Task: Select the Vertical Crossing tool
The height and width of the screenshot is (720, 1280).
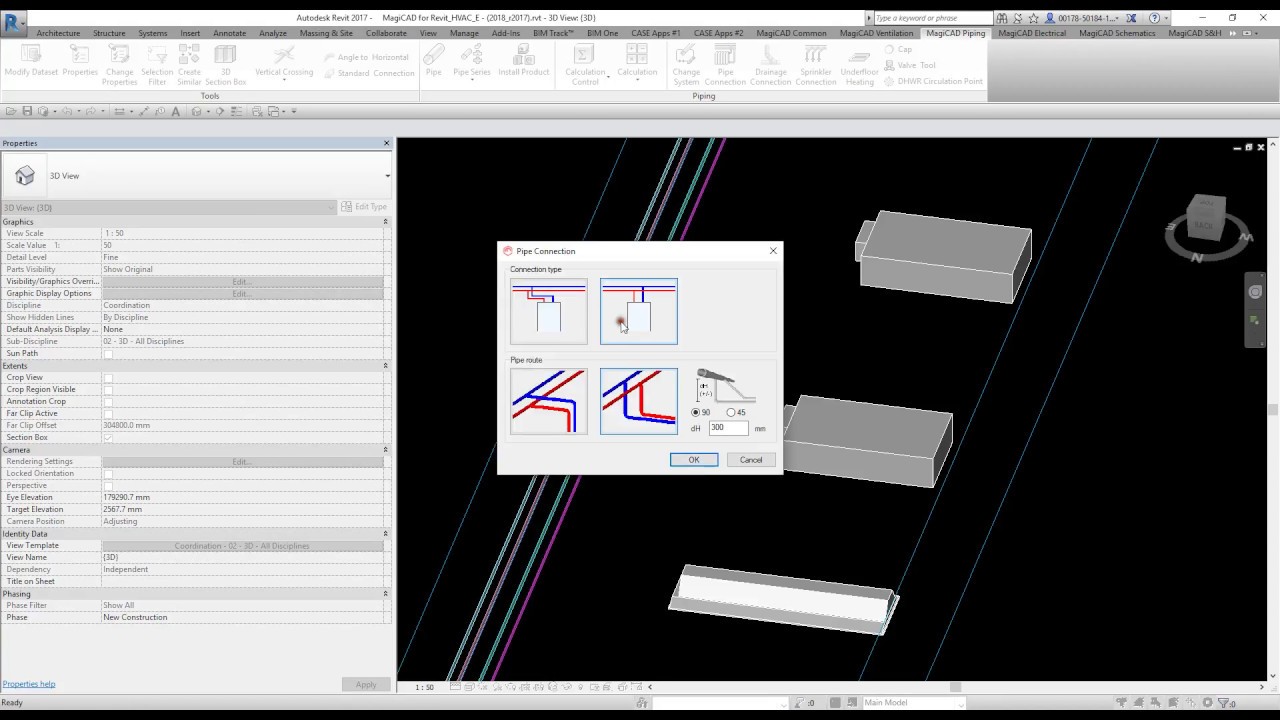Action: click(284, 62)
